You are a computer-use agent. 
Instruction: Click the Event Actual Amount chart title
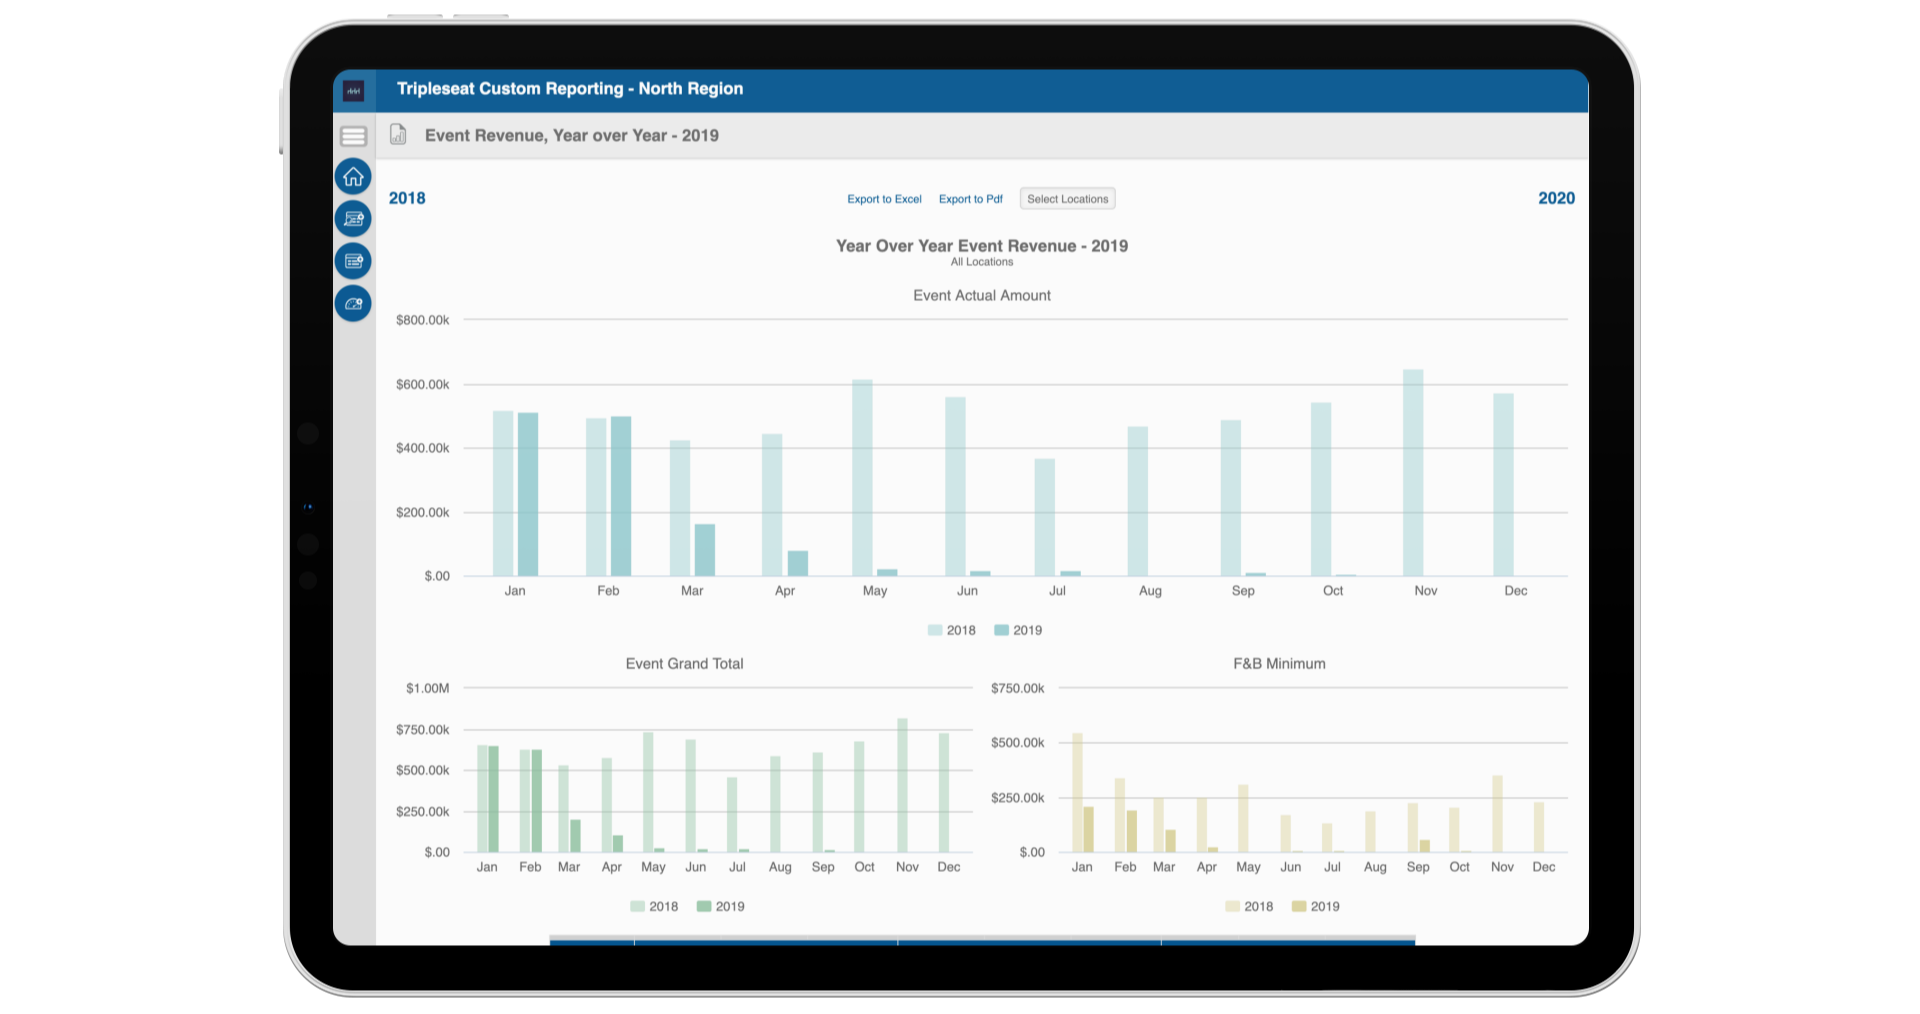(x=982, y=295)
